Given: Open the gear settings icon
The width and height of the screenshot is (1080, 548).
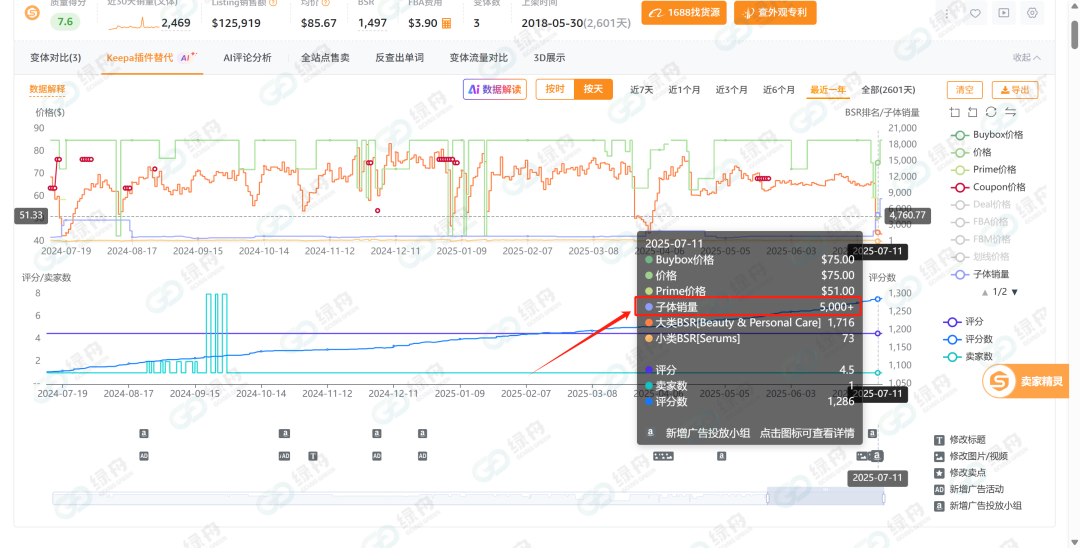Looking at the screenshot, I should click(x=1032, y=13).
